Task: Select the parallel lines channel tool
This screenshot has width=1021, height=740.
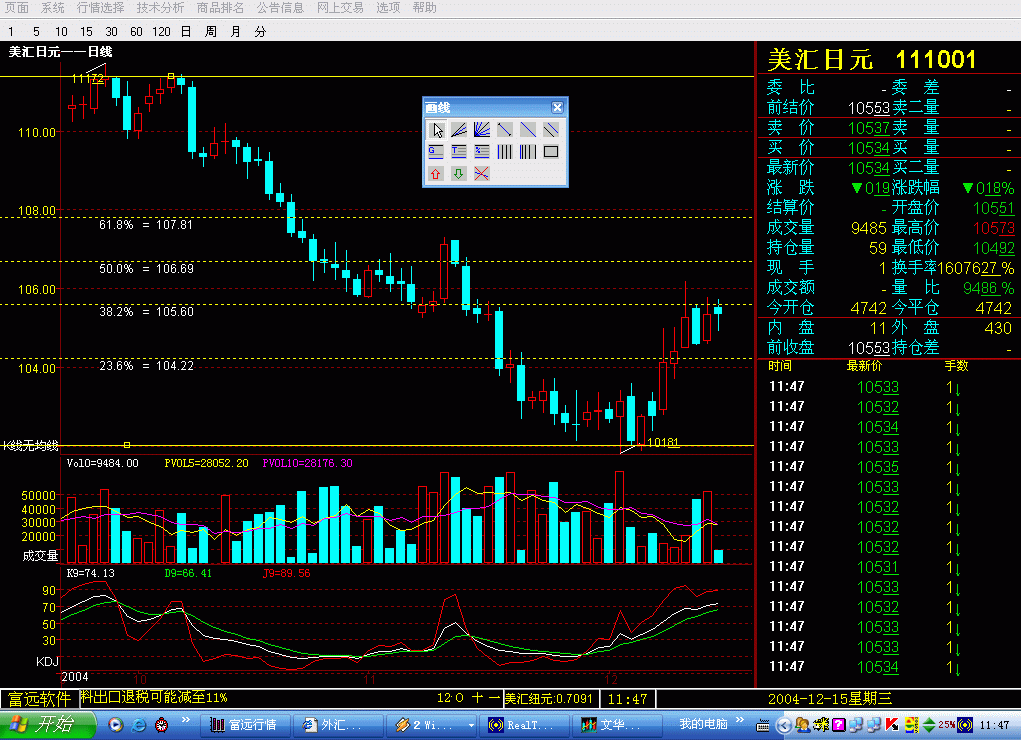Action: pyautogui.click(x=551, y=130)
